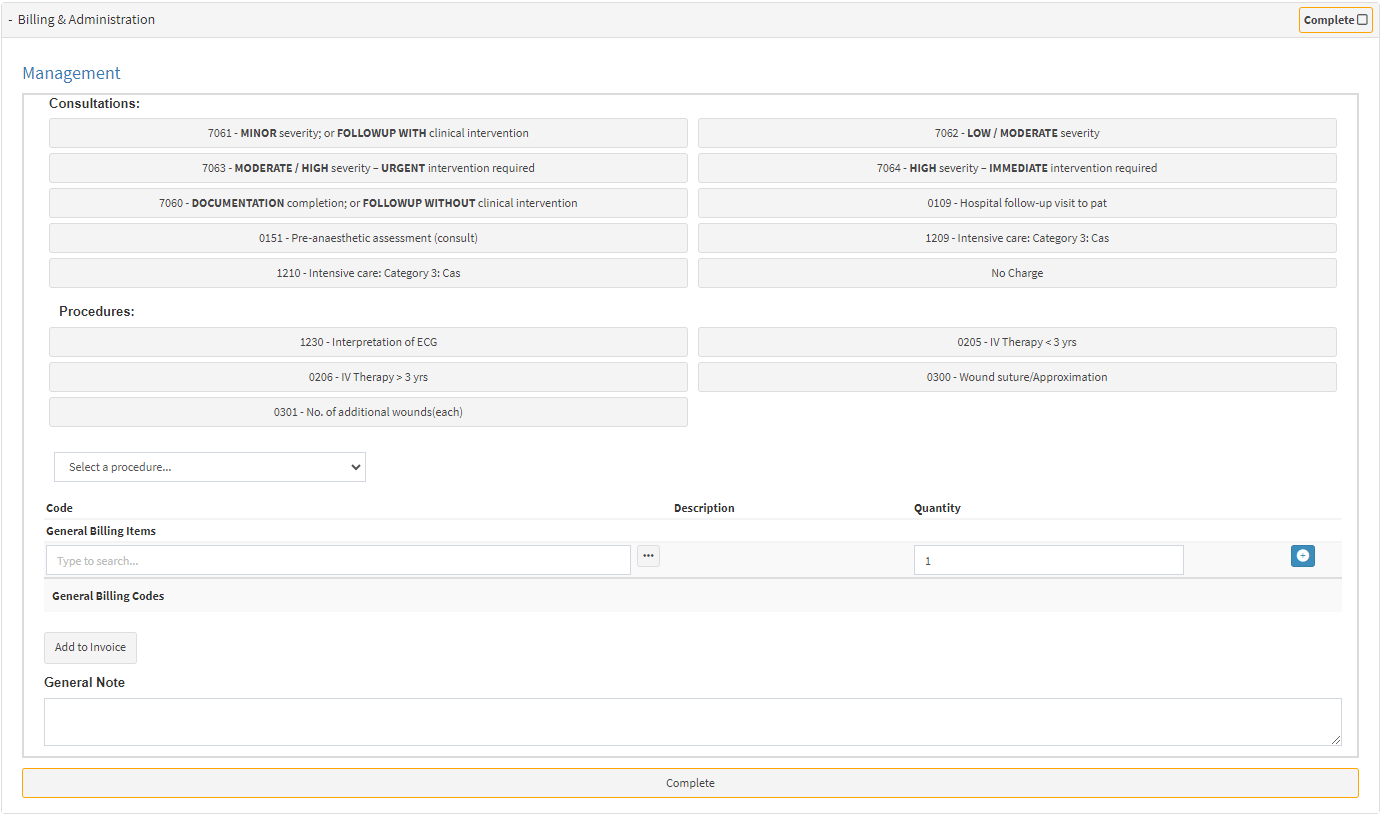Add procedure 1230 Interpretation of ECG
1383x816 pixels.
tap(368, 342)
